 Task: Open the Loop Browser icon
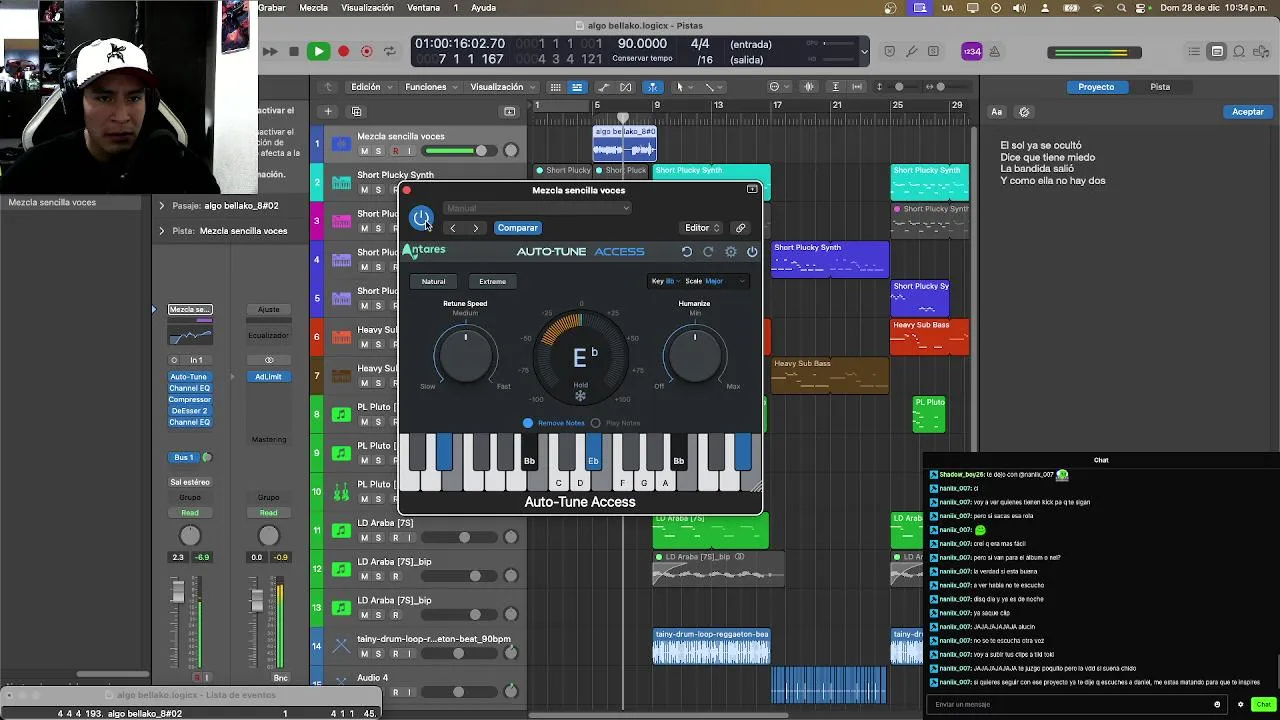[1239, 51]
